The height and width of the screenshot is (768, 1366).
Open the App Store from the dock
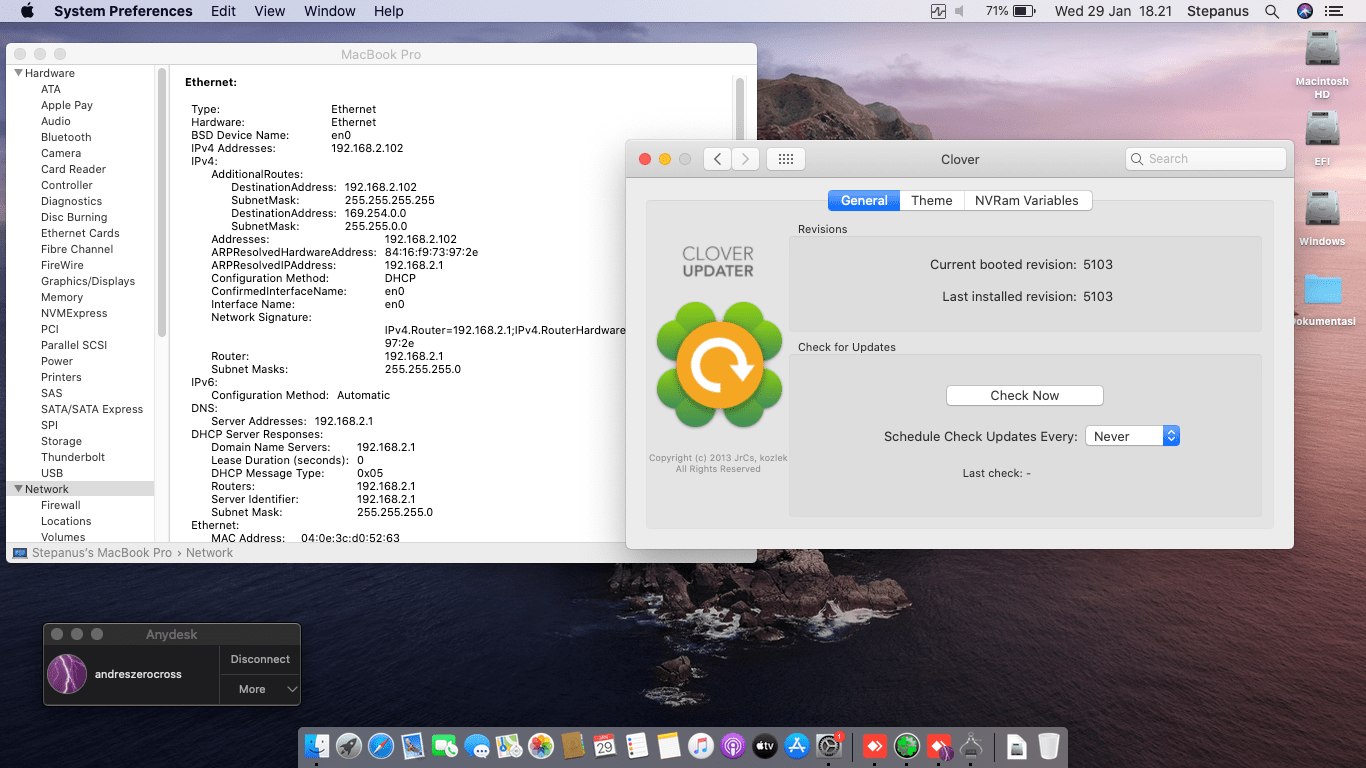[x=796, y=746]
